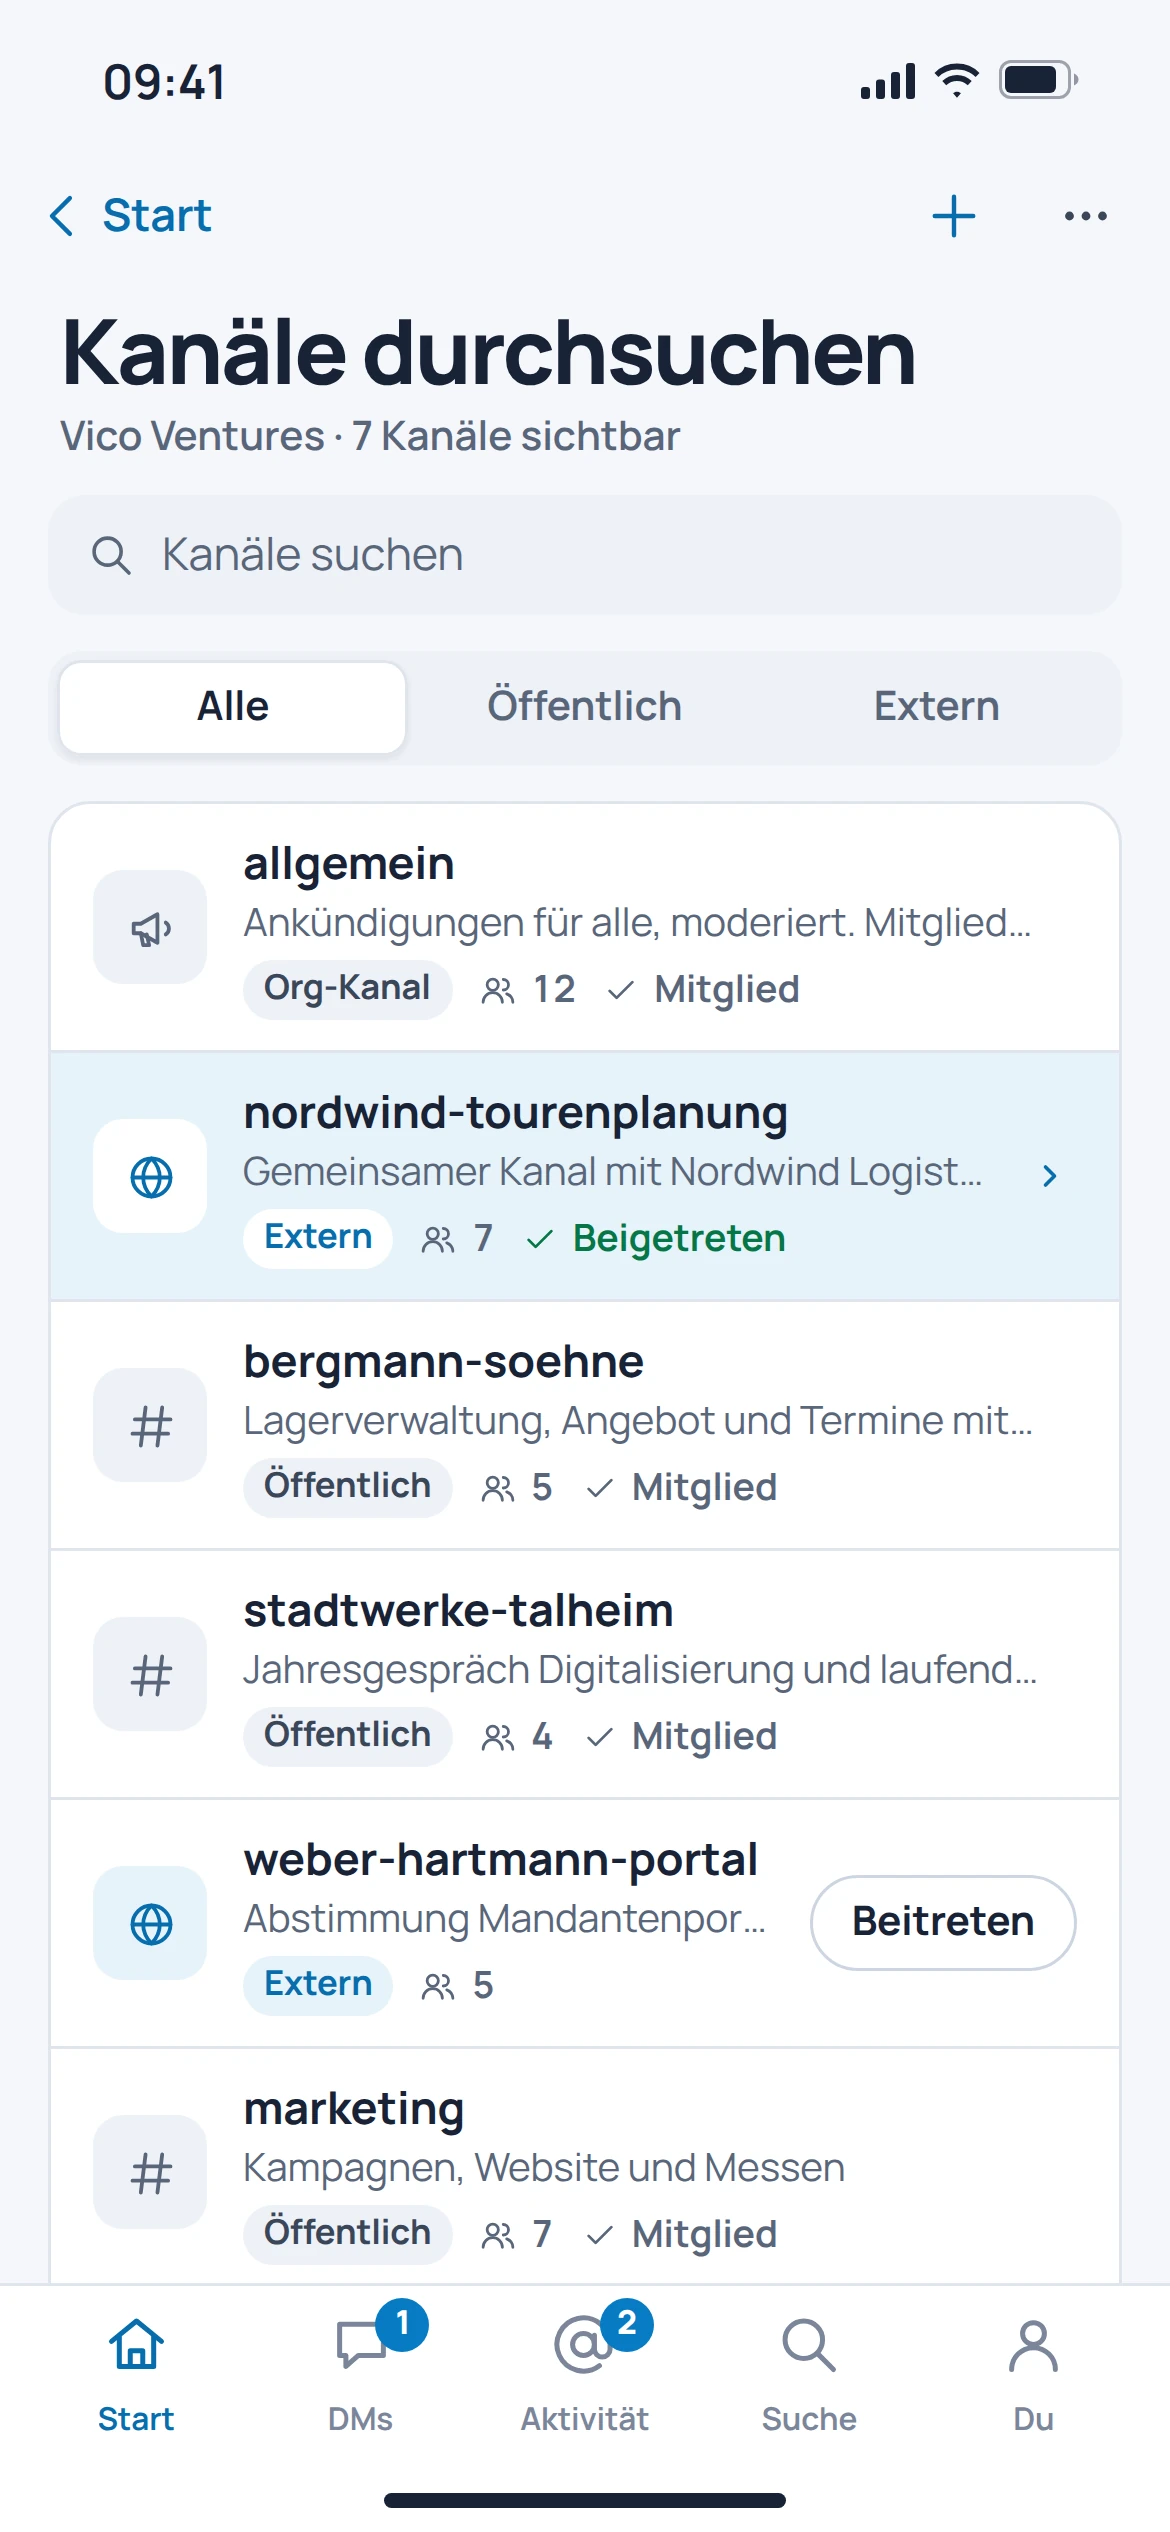Tap the Extern badge on nordwind-tourenplanung
This screenshot has height=2532, width=1170.
click(318, 1238)
